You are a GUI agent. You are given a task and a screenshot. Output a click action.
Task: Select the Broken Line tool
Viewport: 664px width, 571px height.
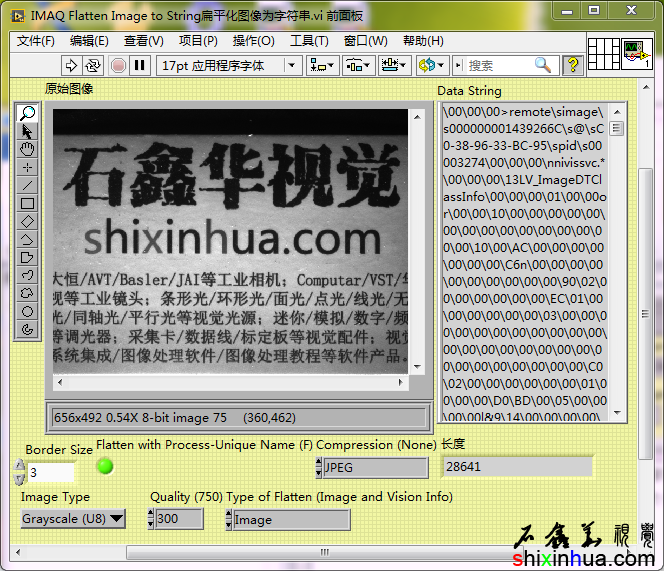pos(28,240)
